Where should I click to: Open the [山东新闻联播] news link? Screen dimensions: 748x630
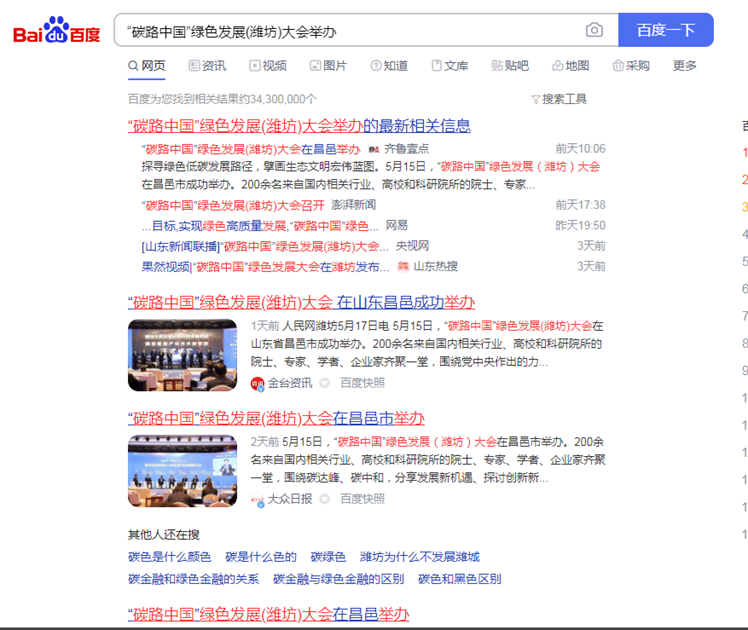(265, 246)
